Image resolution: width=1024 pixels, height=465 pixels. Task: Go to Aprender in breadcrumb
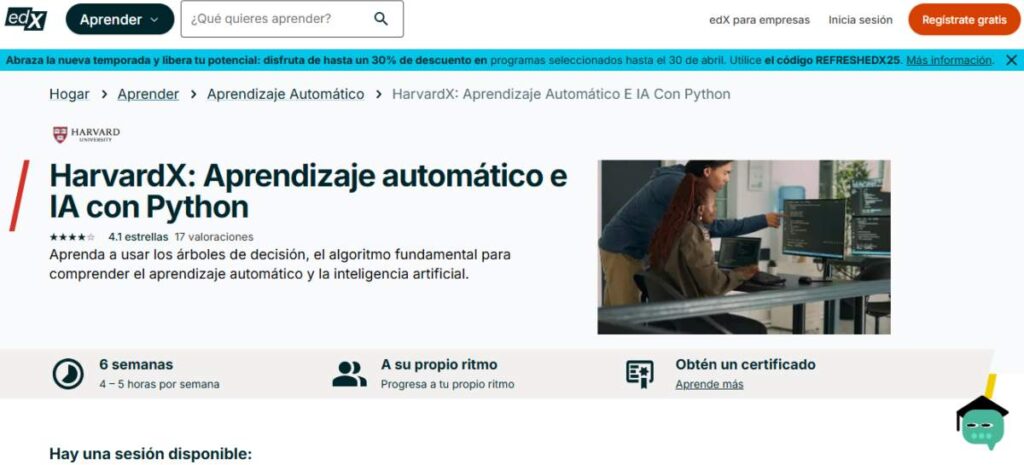click(x=148, y=94)
